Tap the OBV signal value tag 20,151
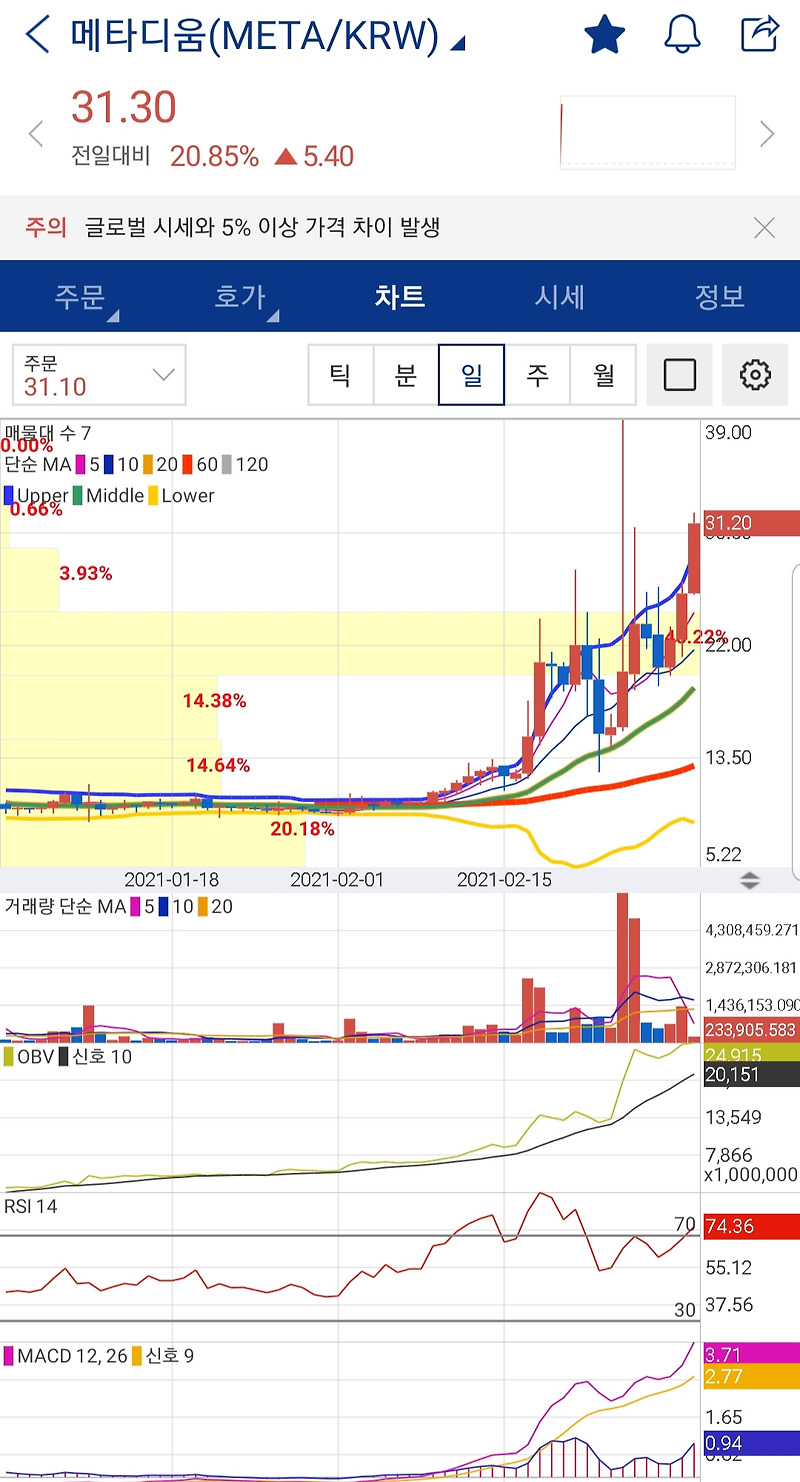This screenshot has height=1482, width=800. tap(751, 1074)
